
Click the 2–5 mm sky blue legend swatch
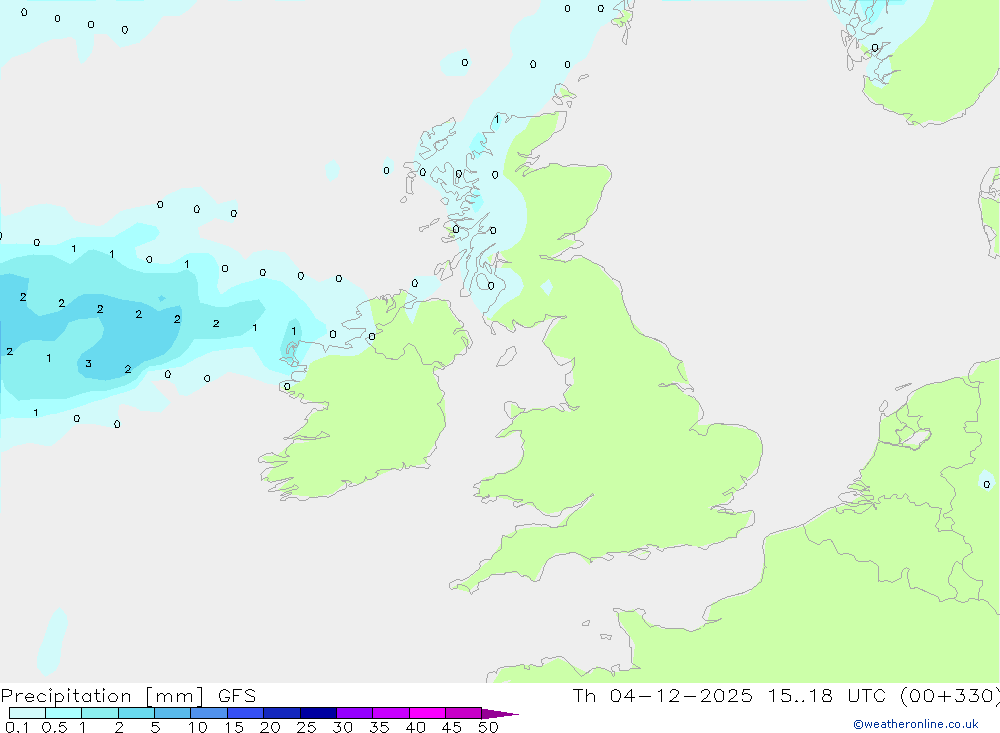(136, 713)
